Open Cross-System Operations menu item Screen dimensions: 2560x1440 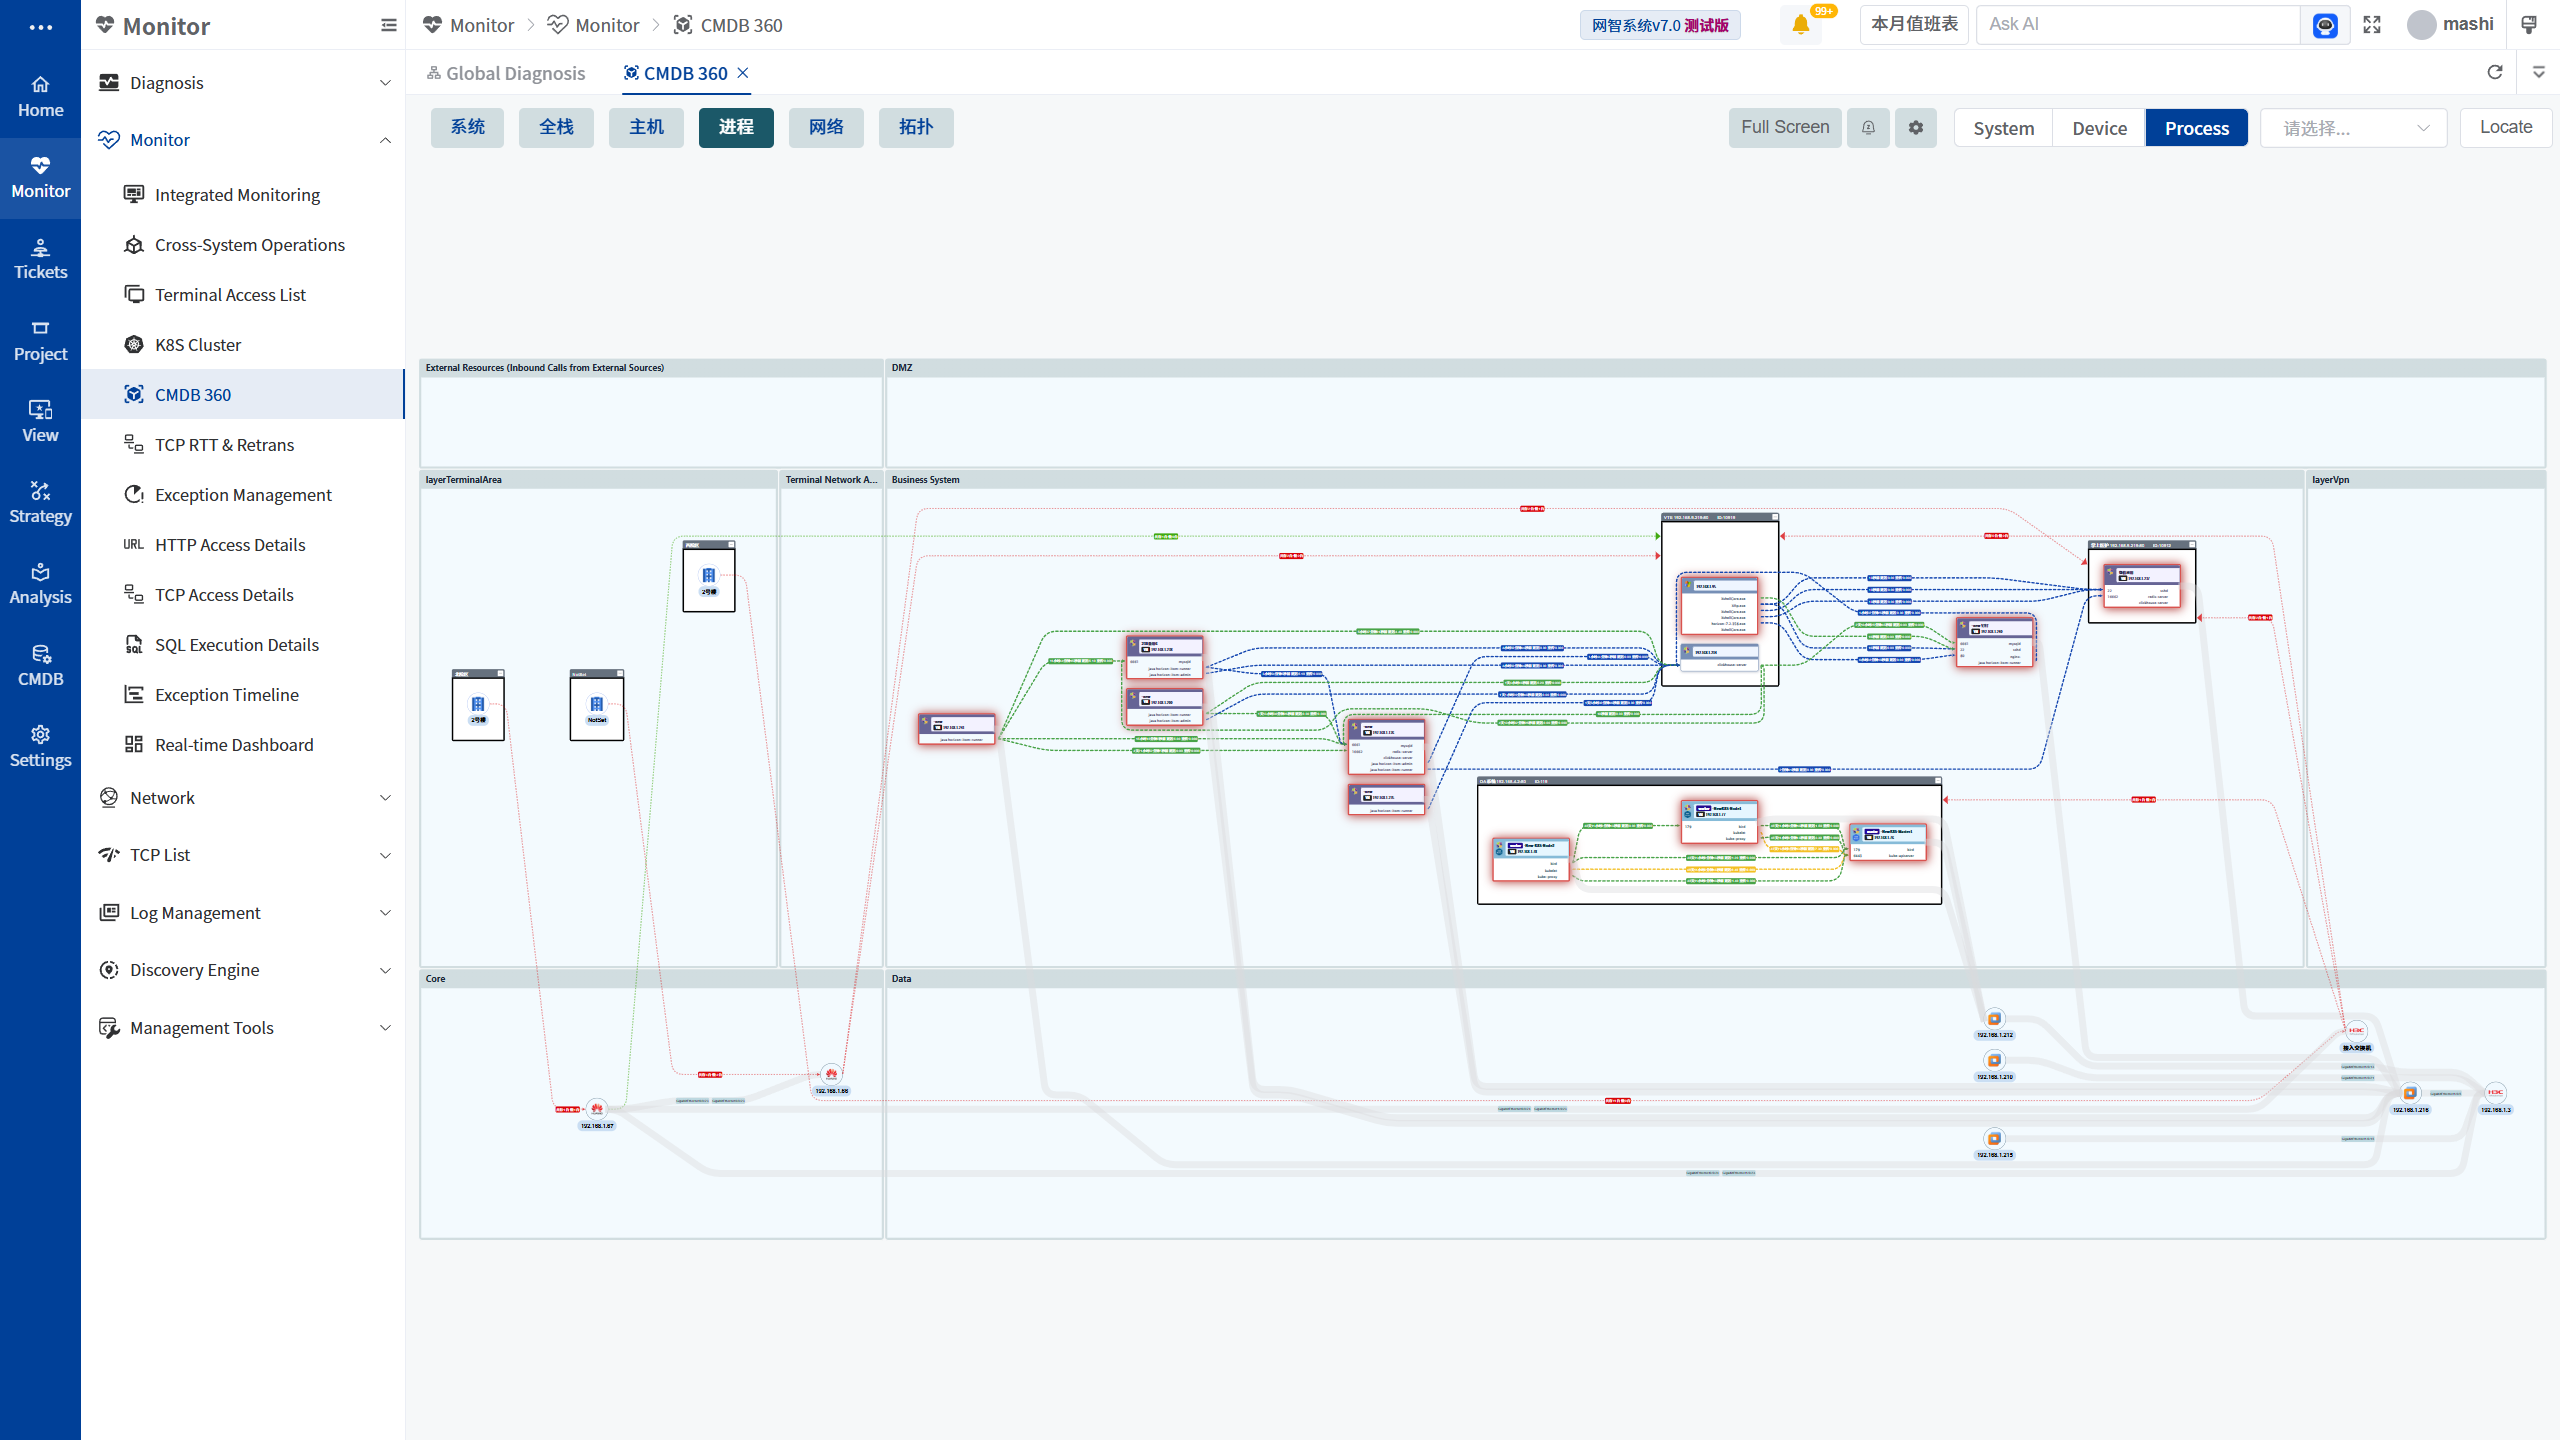(x=244, y=245)
